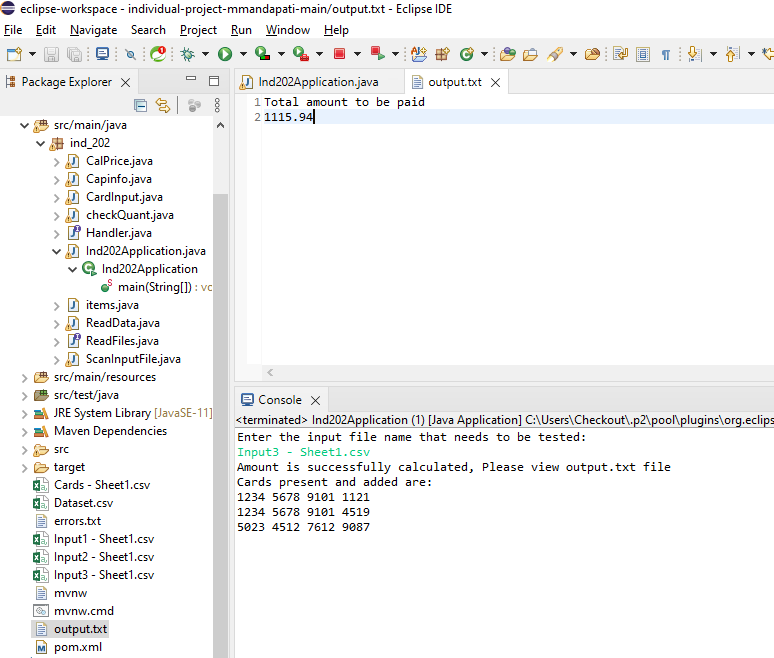Minimize the Package Explorer panel
This screenshot has width=774, height=658.
coord(191,79)
